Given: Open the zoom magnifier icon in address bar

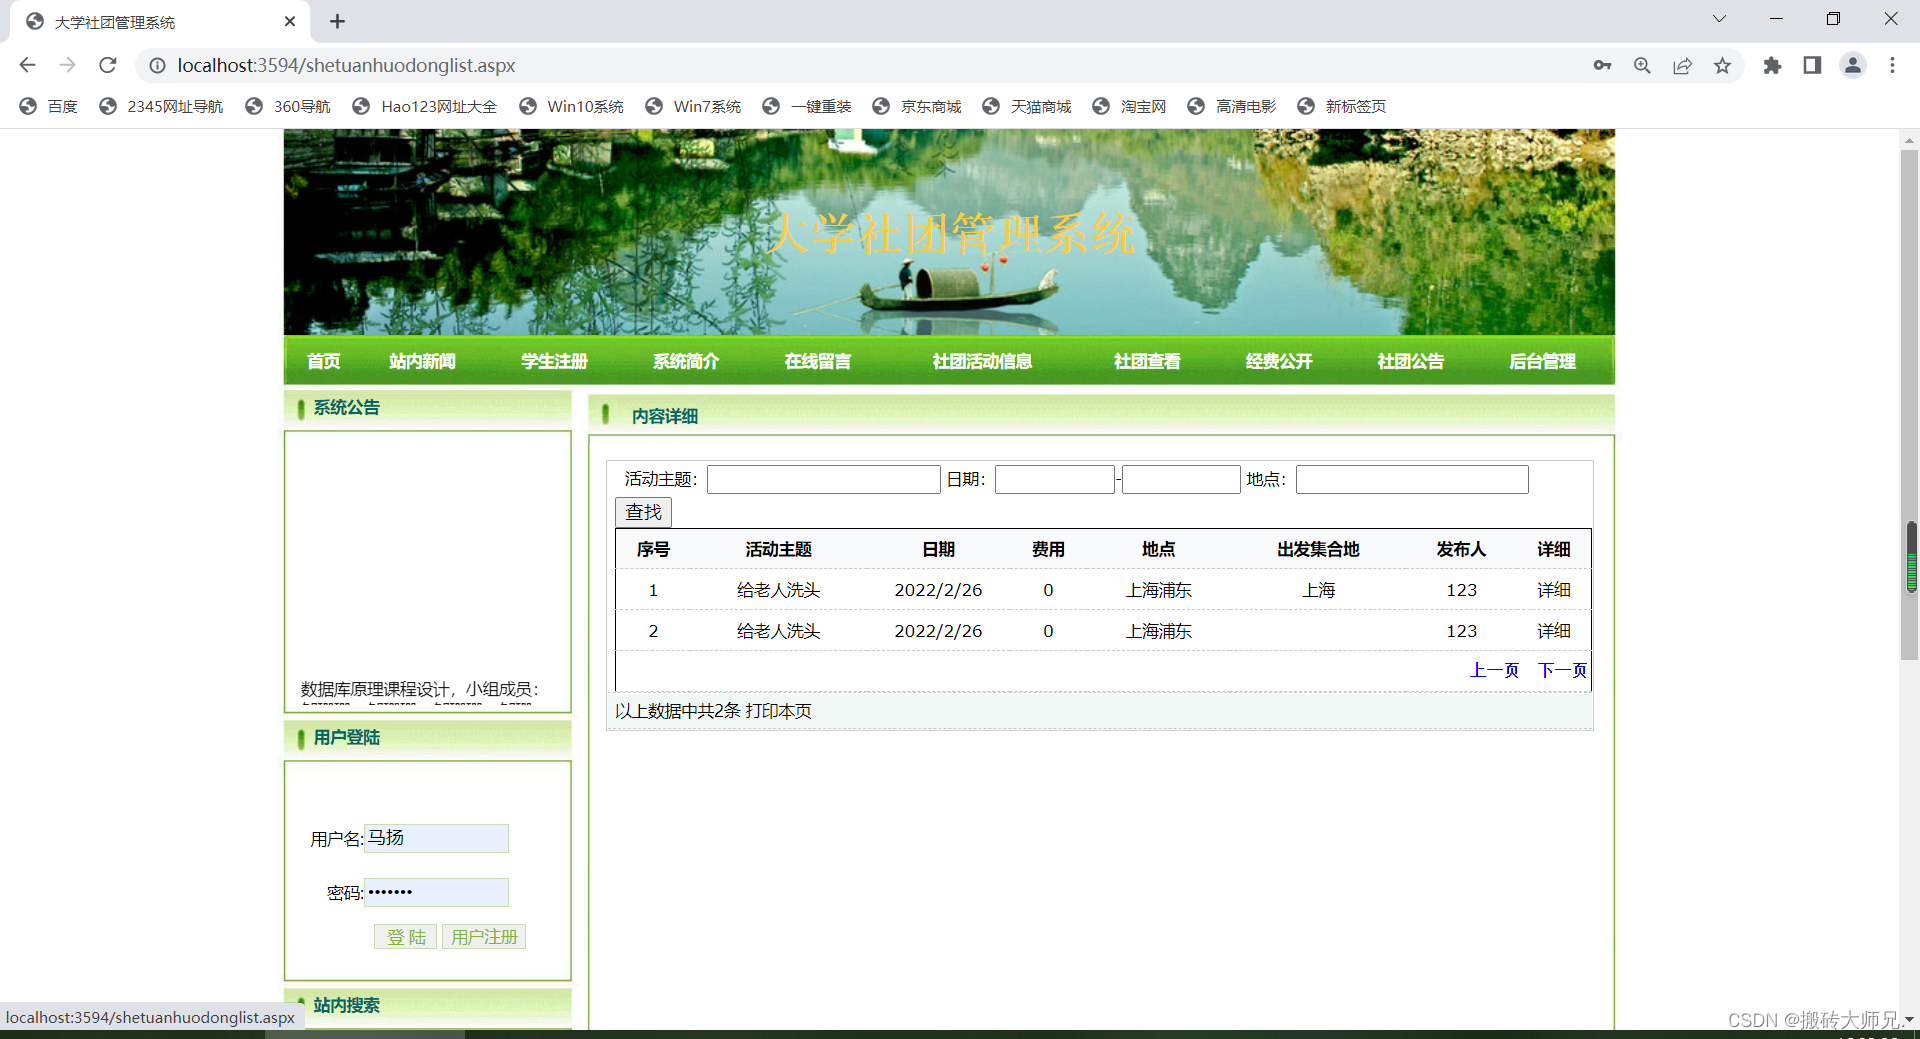Looking at the screenshot, I should [1642, 65].
